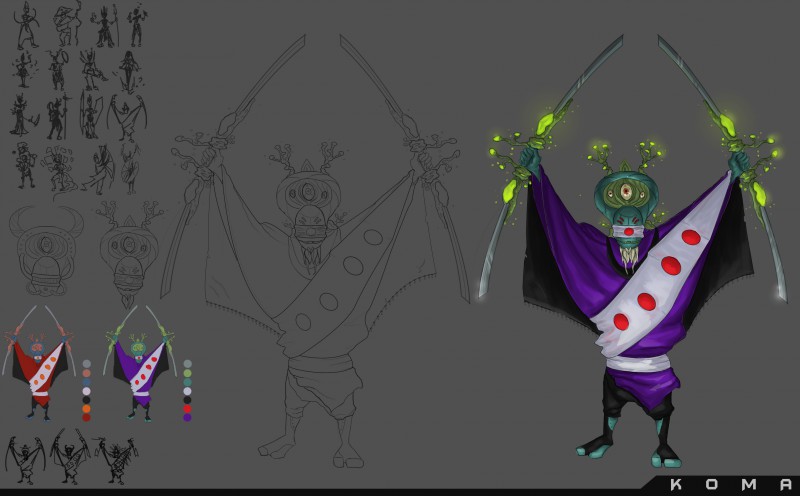Screen dimensions: 800x496
Task: Pick the gray swatch atop the red variant palette
Action: [x=86, y=364]
